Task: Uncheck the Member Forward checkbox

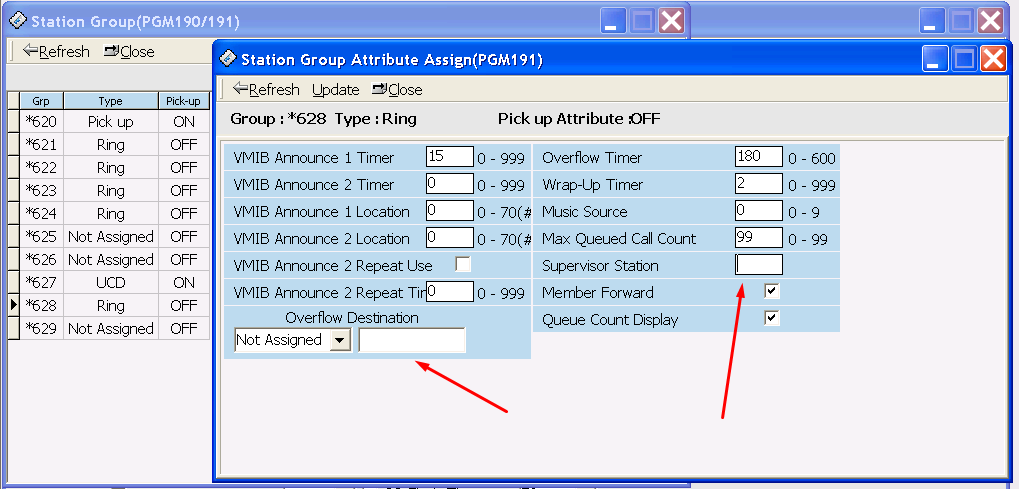Action: [772, 292]
